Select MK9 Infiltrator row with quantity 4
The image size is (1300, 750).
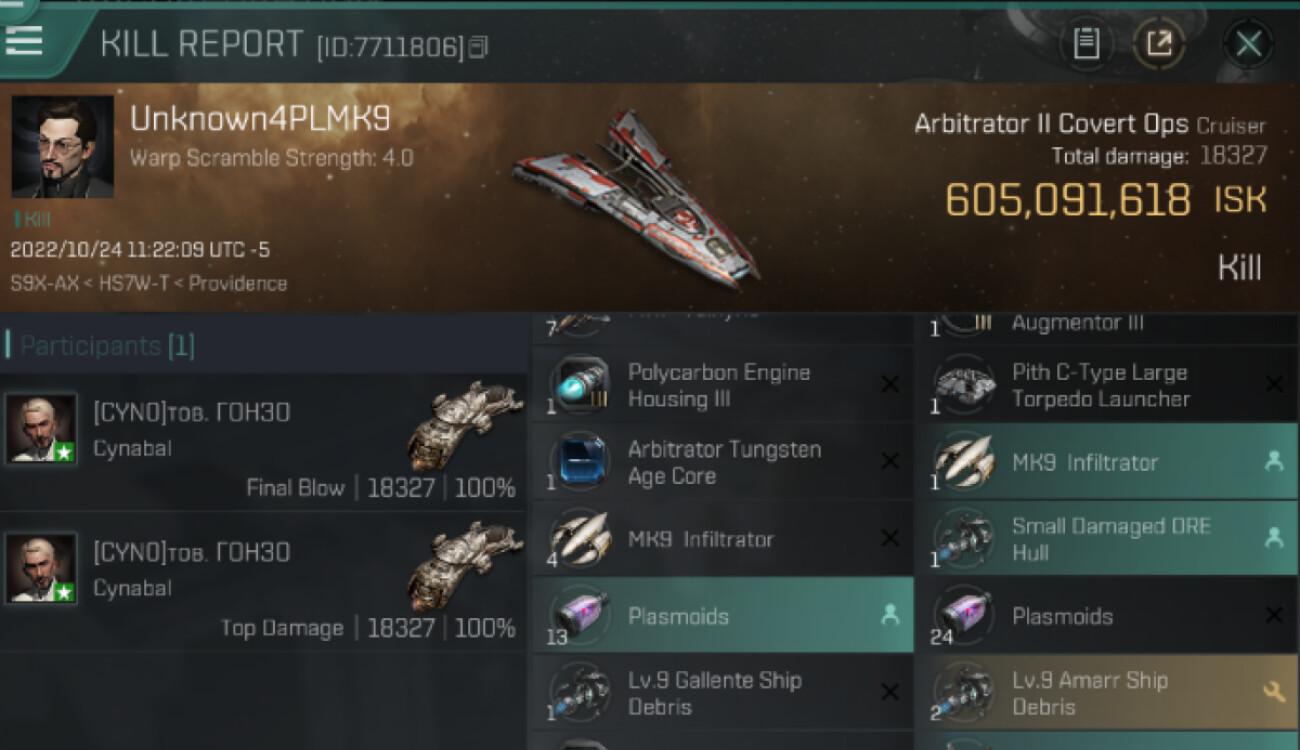pyautogui.click(x=722, y=538)
